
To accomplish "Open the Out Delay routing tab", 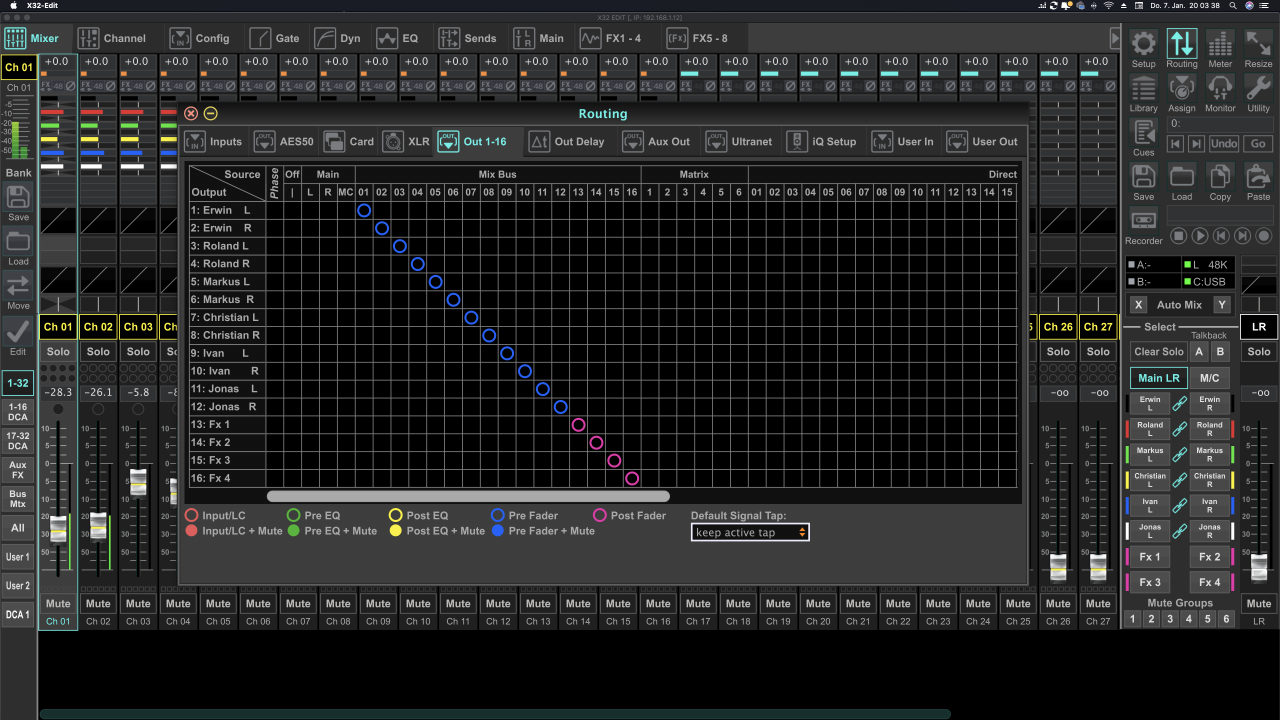I will click(567, 142).
